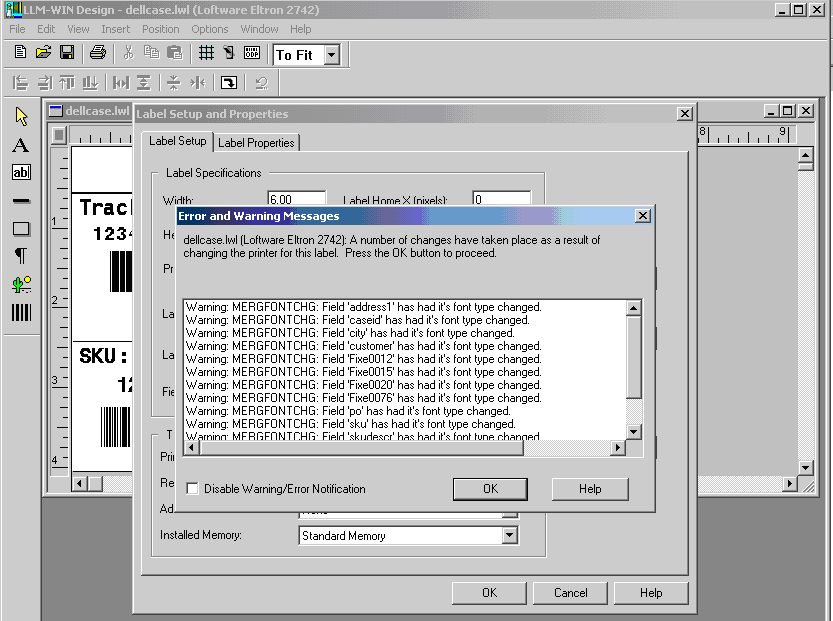Open the Position menu
This screenshot has width=833, height=621.
tap(160, 29)
